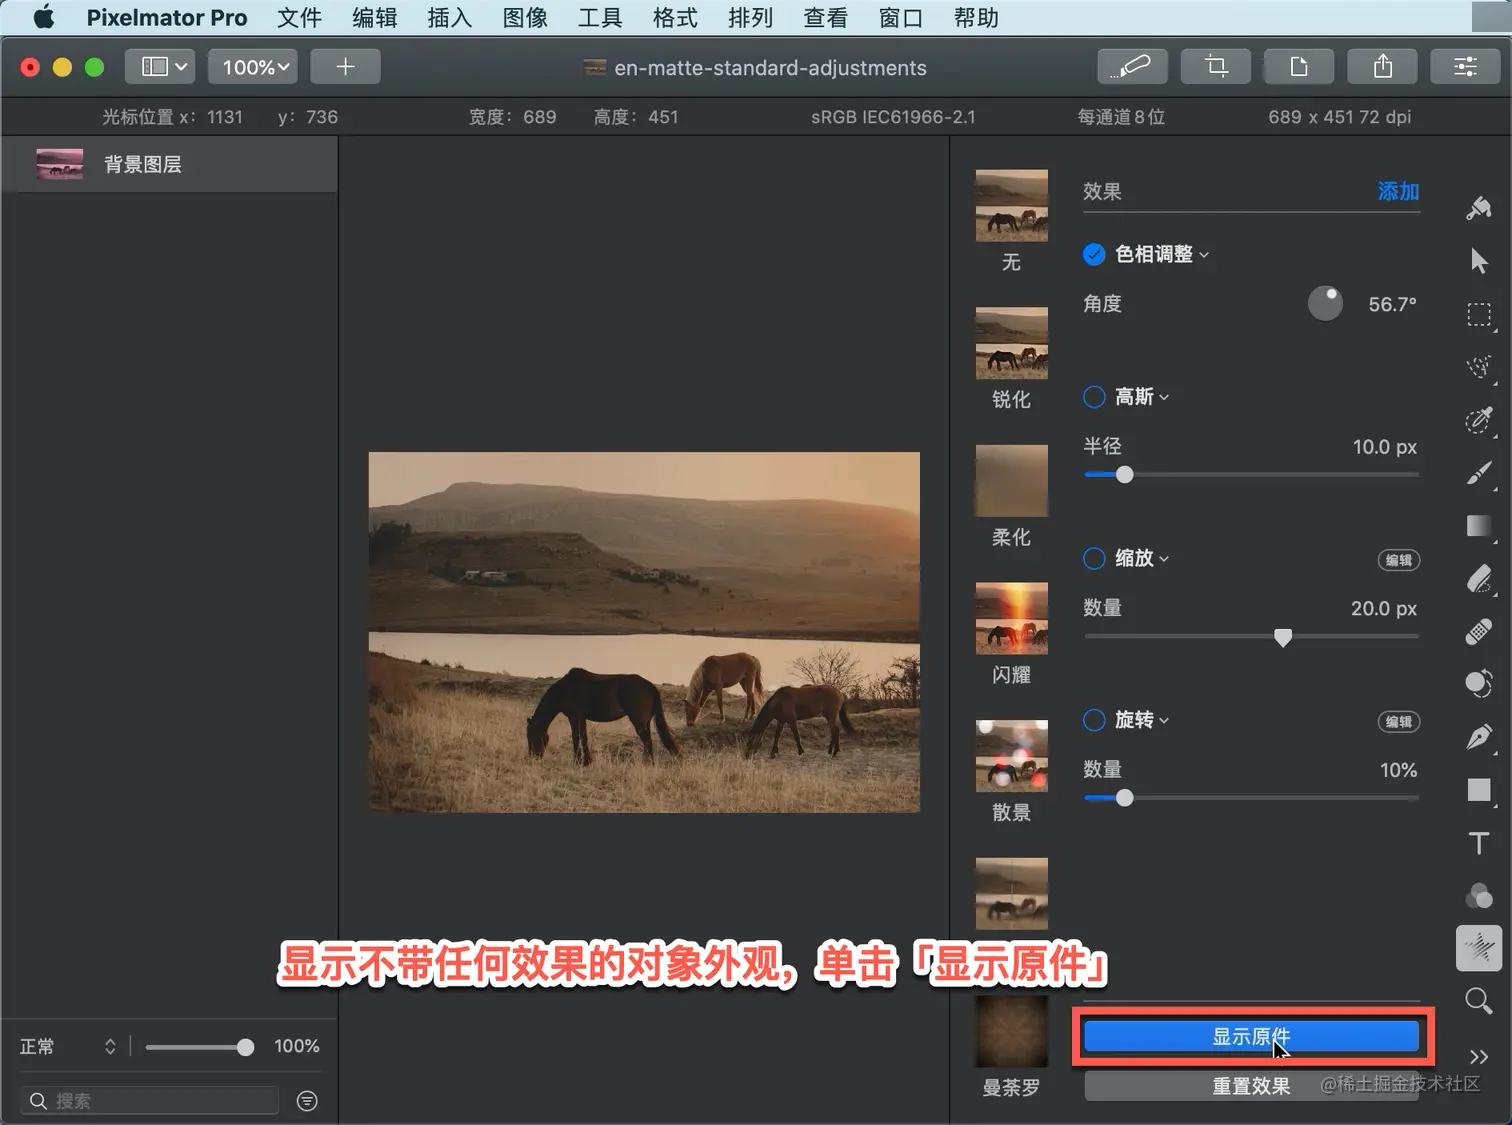Click the Share icon in the title toolbar
This screenshot has height=1125, width=1512.
(1383, 67)
